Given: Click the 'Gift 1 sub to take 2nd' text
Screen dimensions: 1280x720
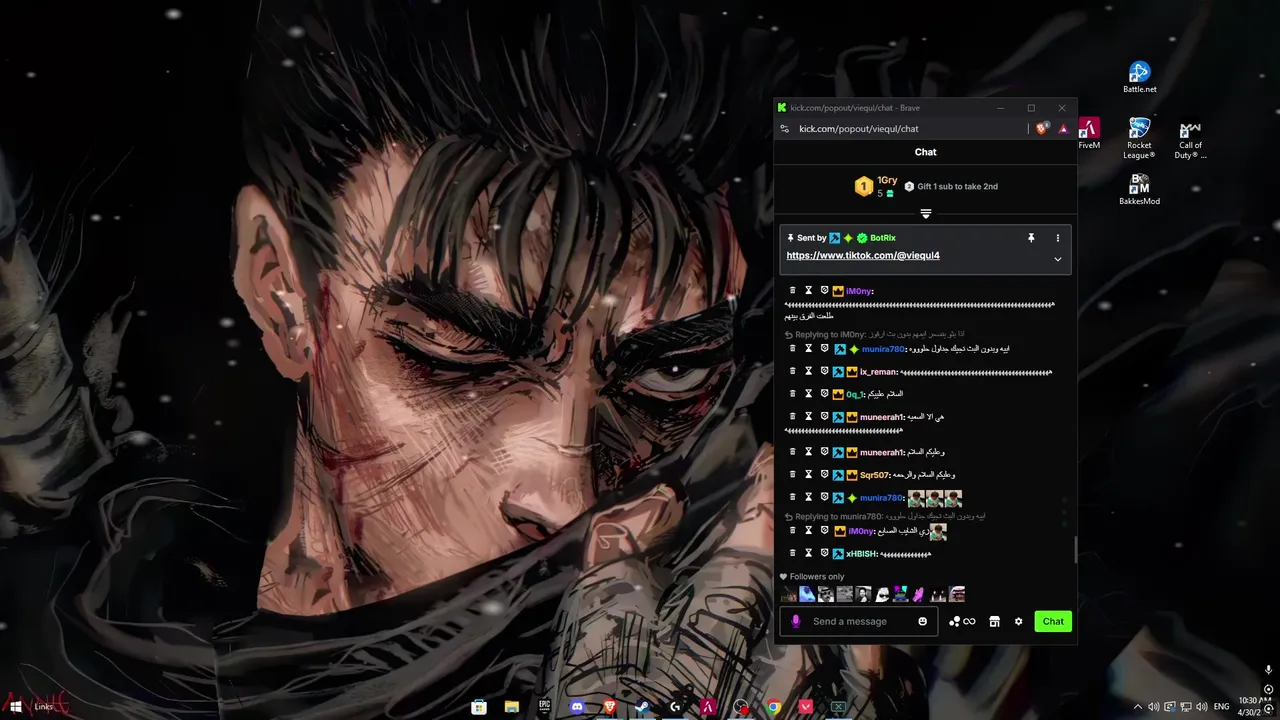Looking at the screenshot, I should pyautogui.click(x=957, y=187).
